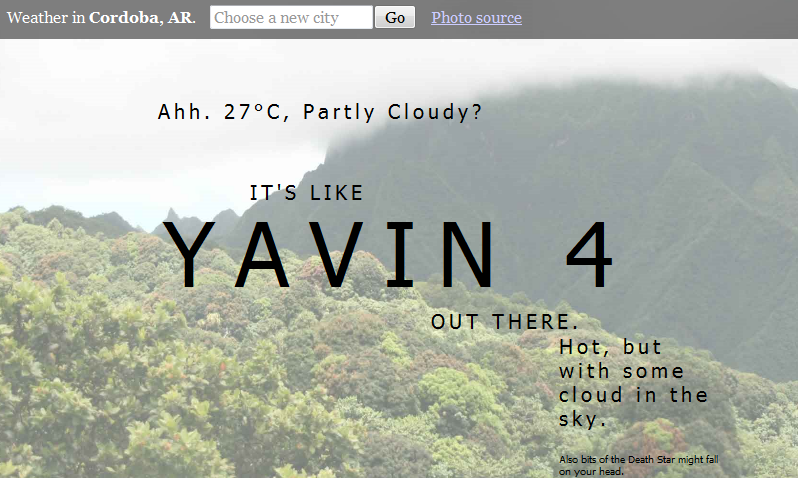Click the words cloud in the
Screen dimensions: 798x478
coord(633,395)
